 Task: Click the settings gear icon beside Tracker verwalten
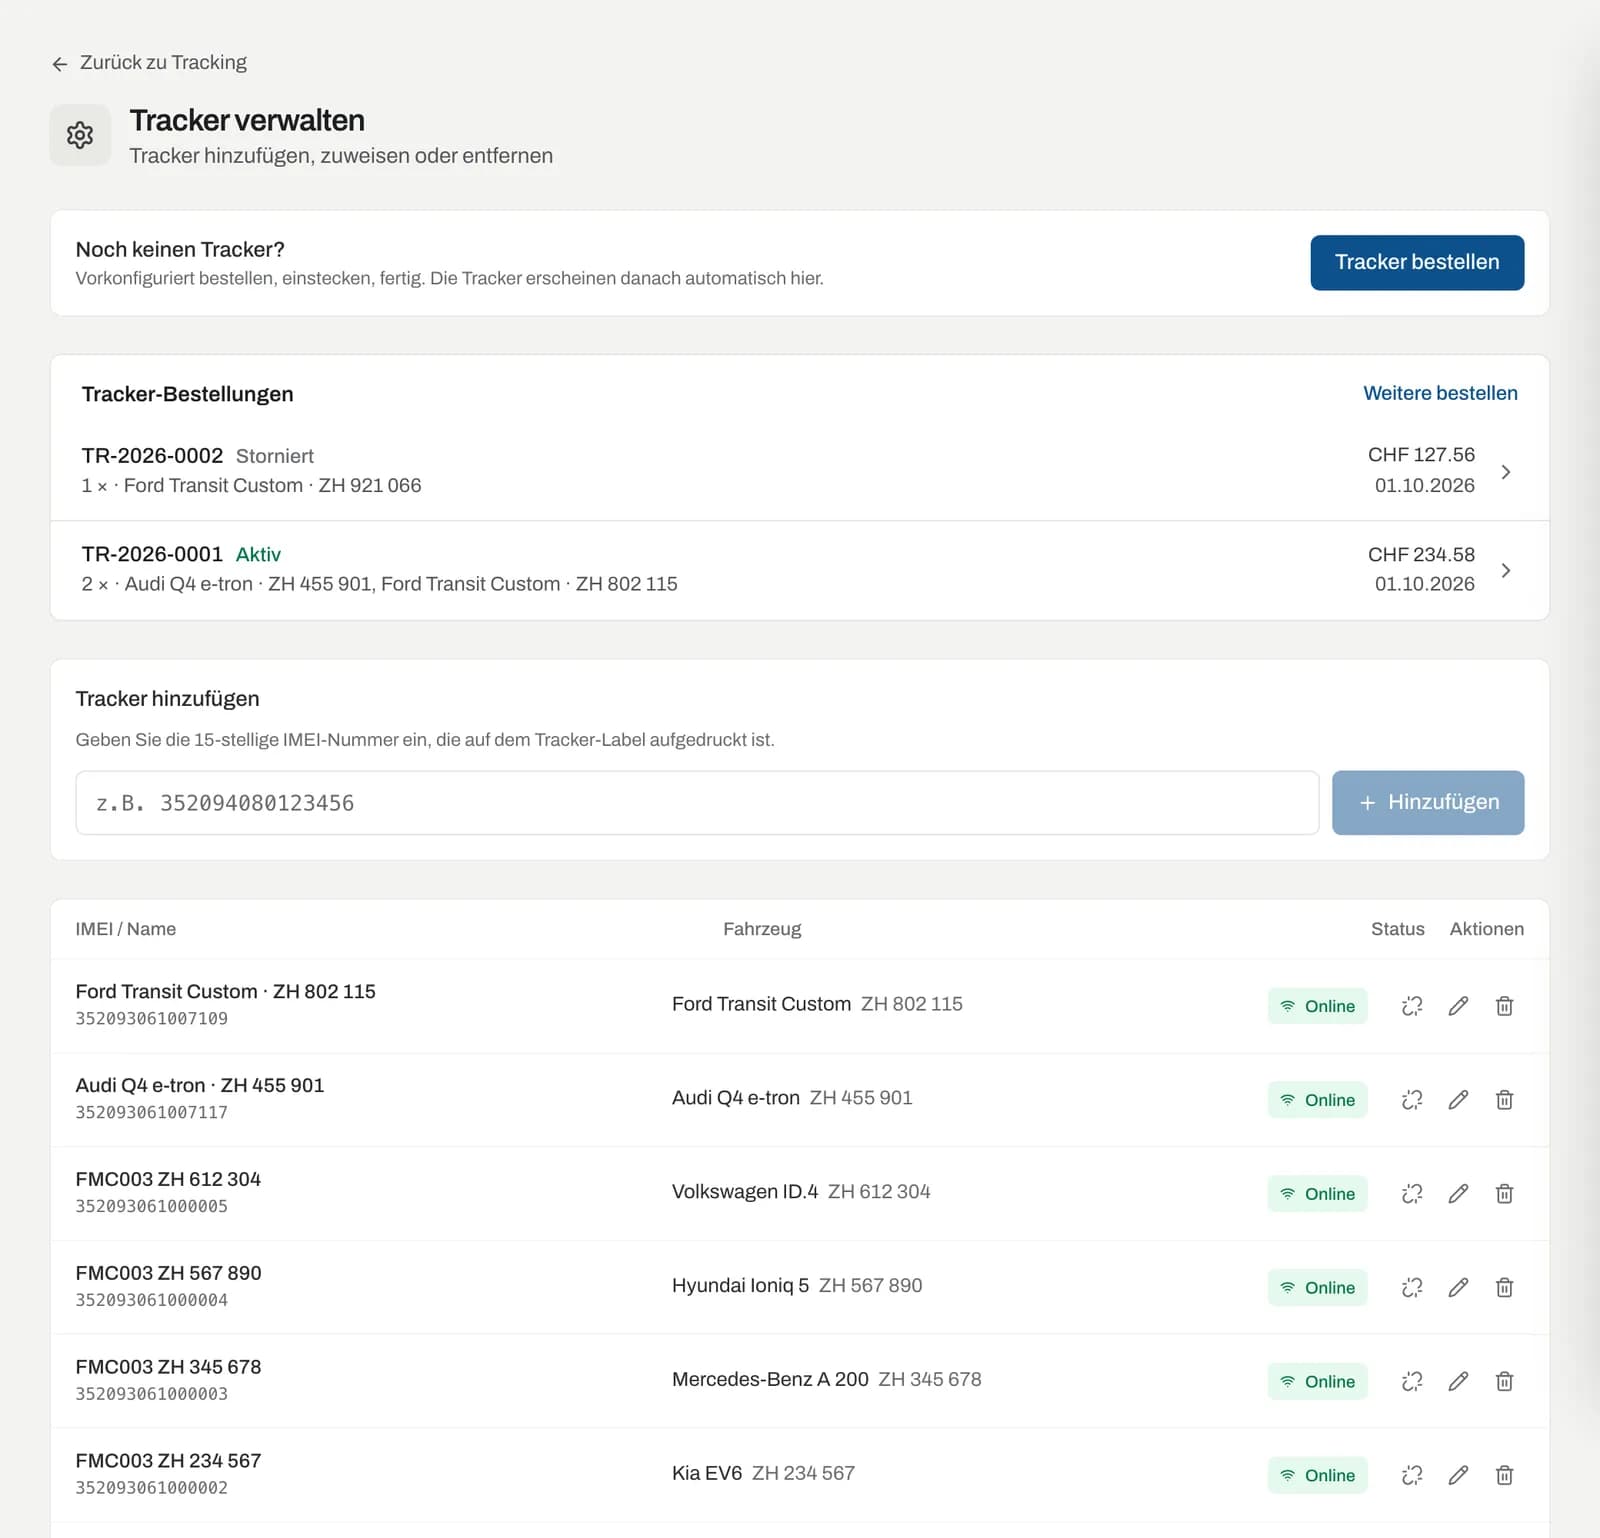click(x=80, y=135)
